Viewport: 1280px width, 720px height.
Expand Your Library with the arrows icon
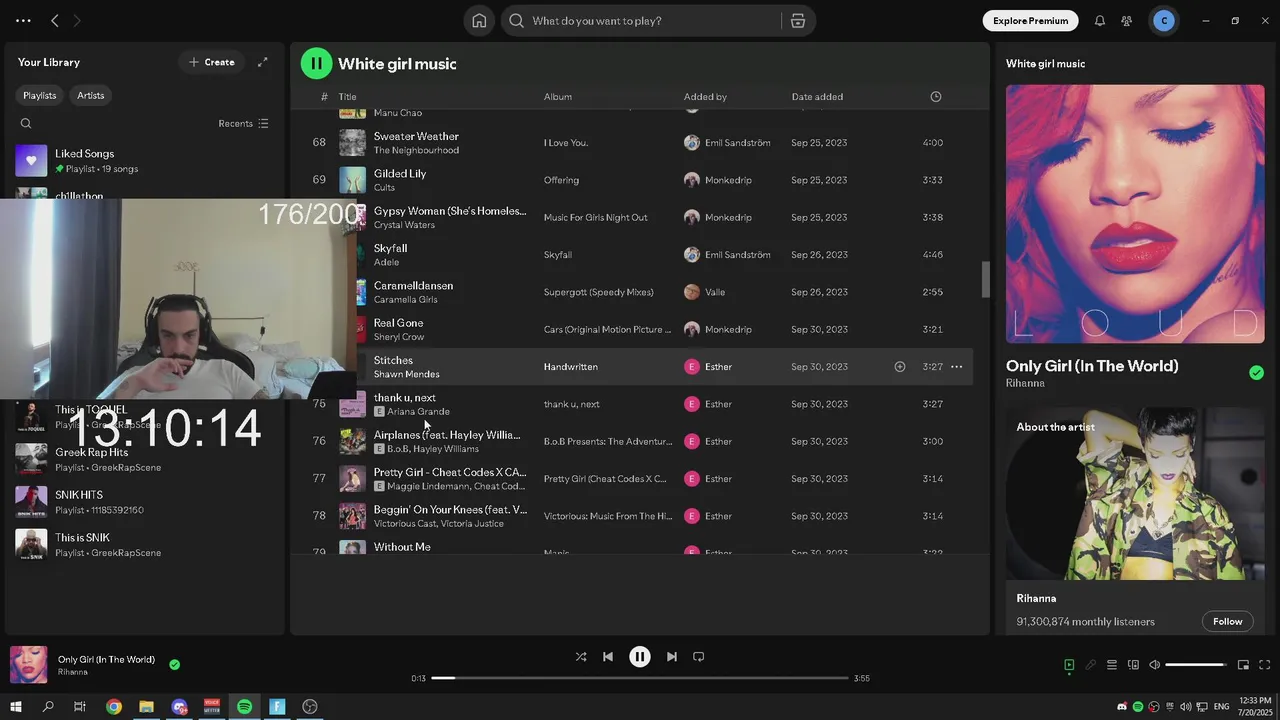point(263,62)
